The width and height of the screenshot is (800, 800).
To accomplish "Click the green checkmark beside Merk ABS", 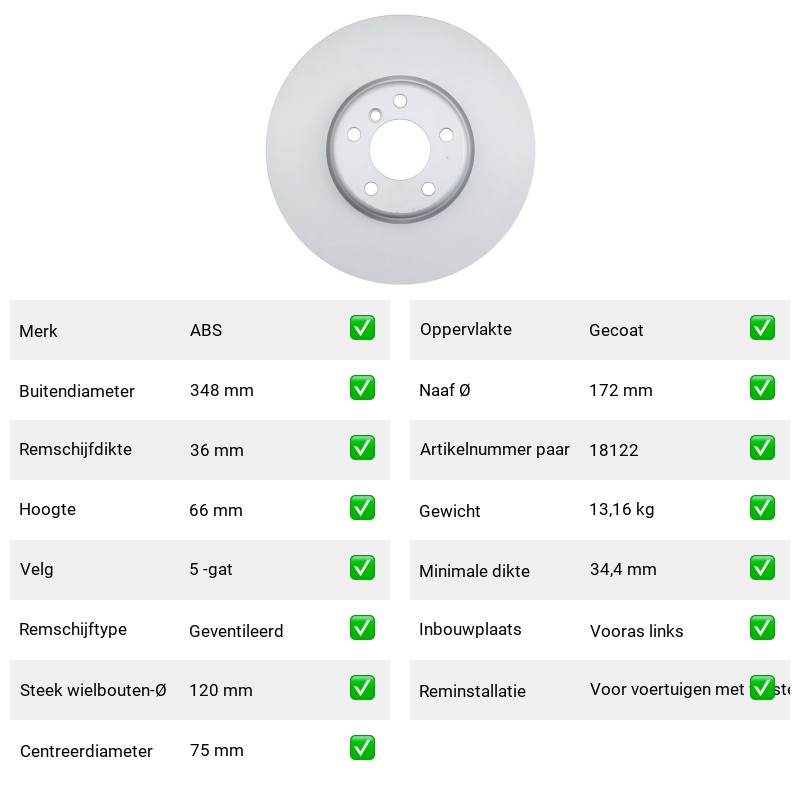I will 362,328.
